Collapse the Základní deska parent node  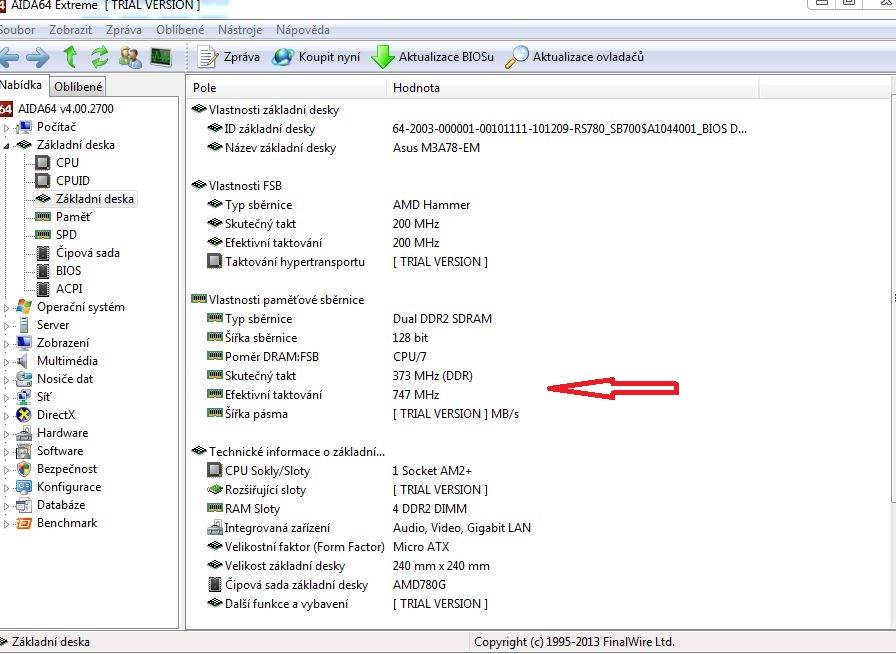coord(6,146)
